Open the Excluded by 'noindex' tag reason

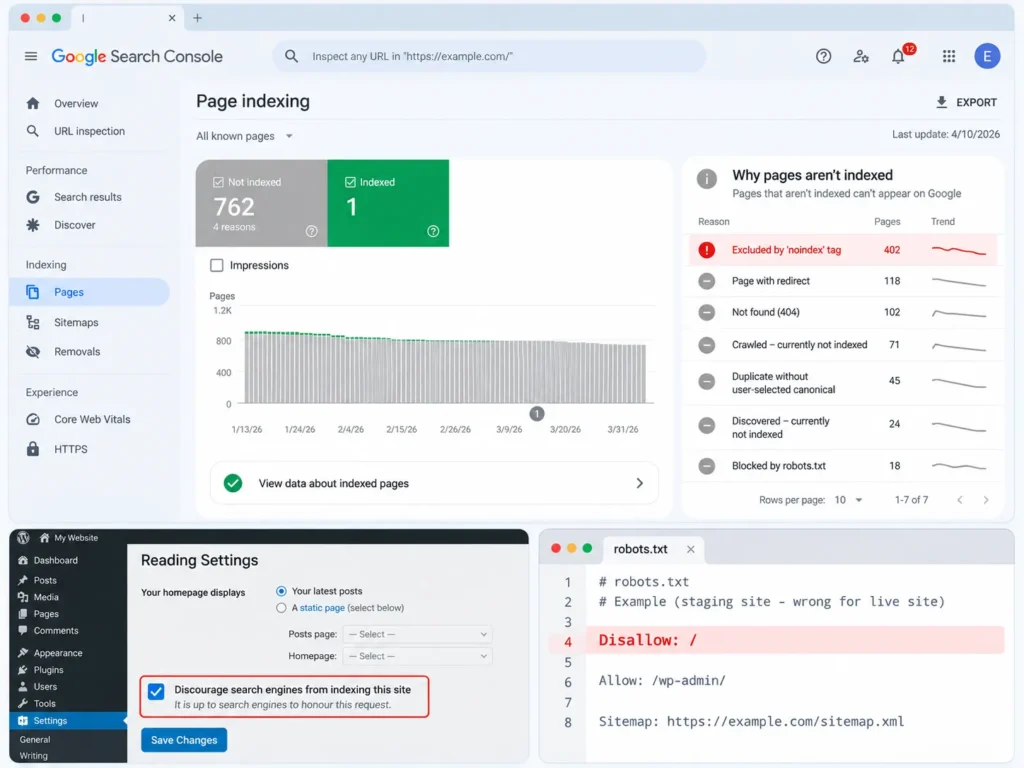point(843,249)
